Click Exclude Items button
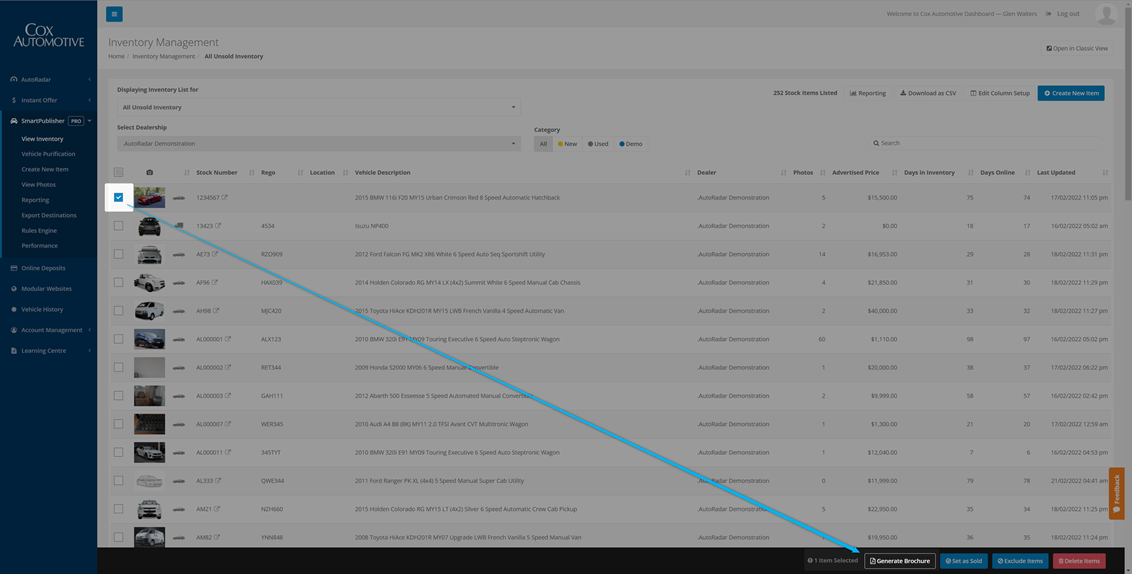This screenshot has width=1132, height=574. (x=1020, y=561)
